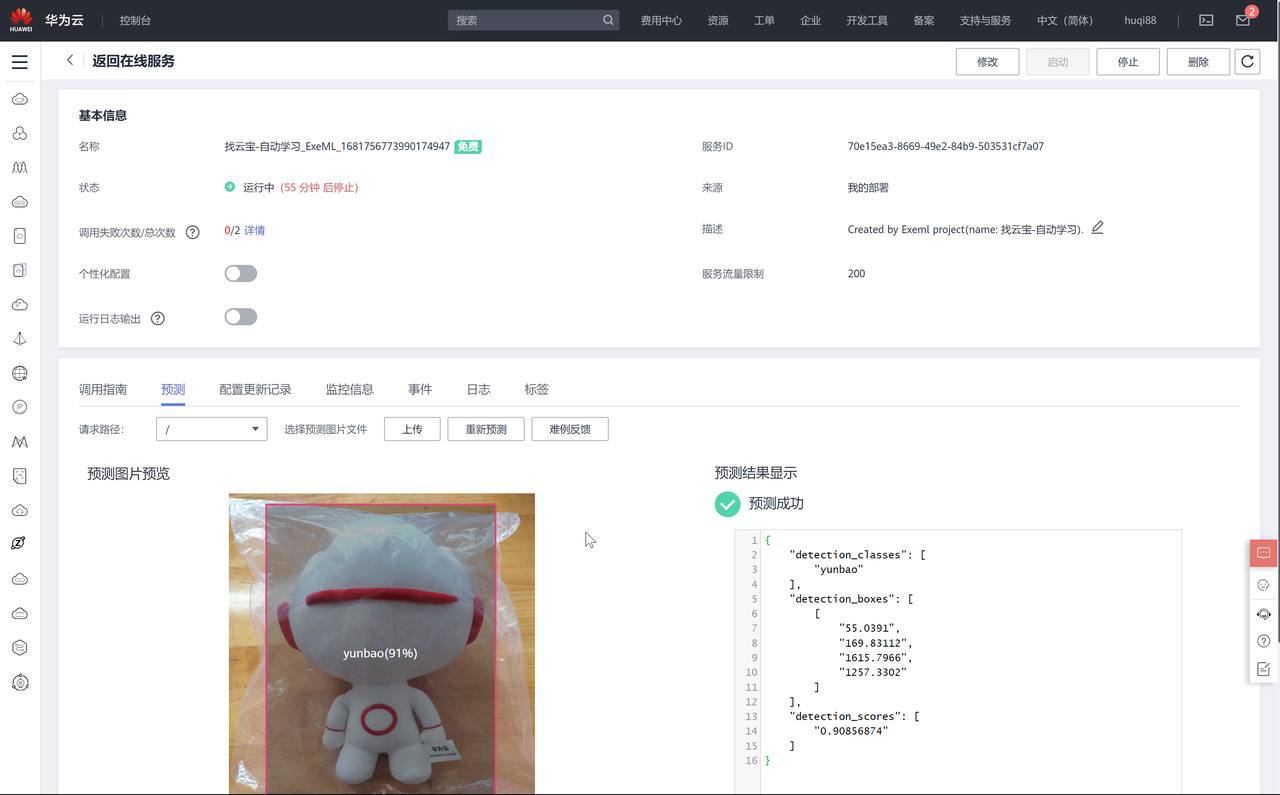Open the bold Z planet sidebar icon
The width and height of the screenshot is (1280, 795).
coord(20,543)
